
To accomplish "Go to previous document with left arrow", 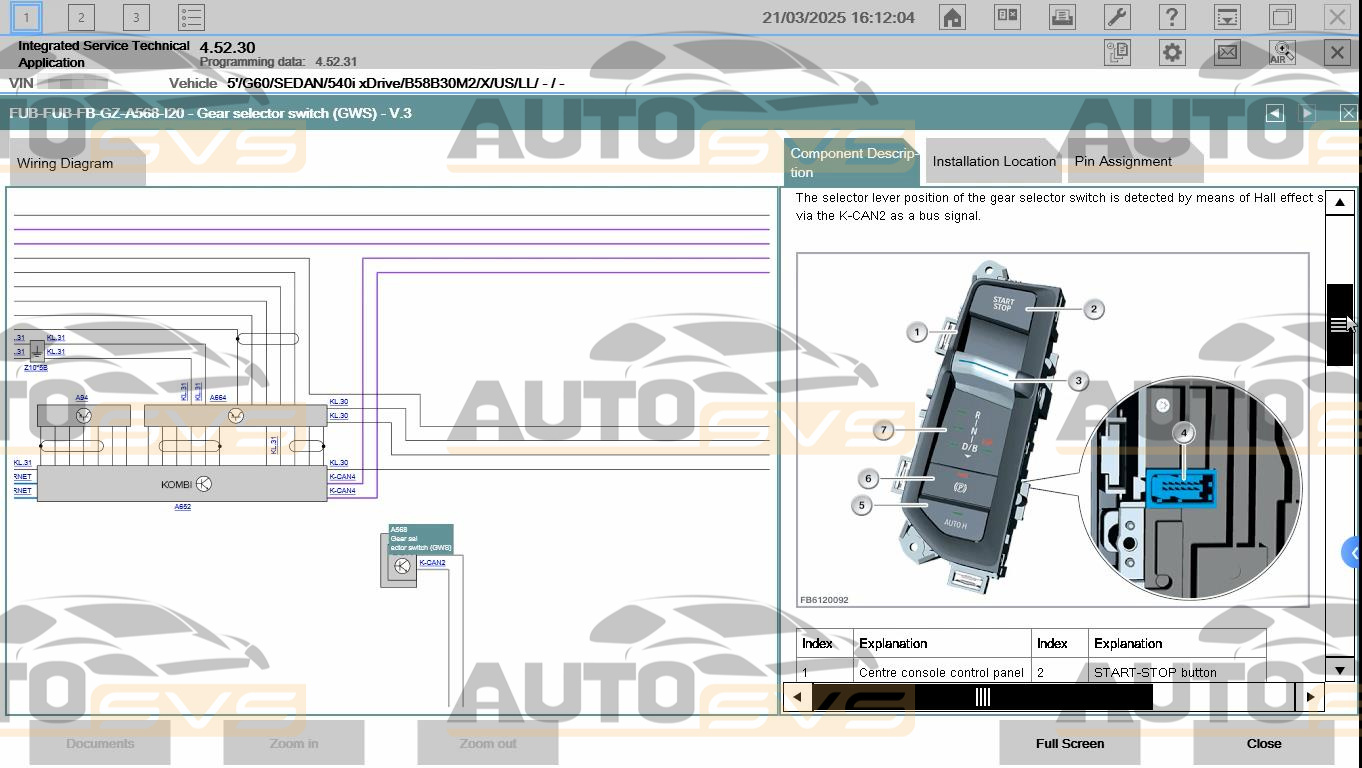I will [1274, 113].
